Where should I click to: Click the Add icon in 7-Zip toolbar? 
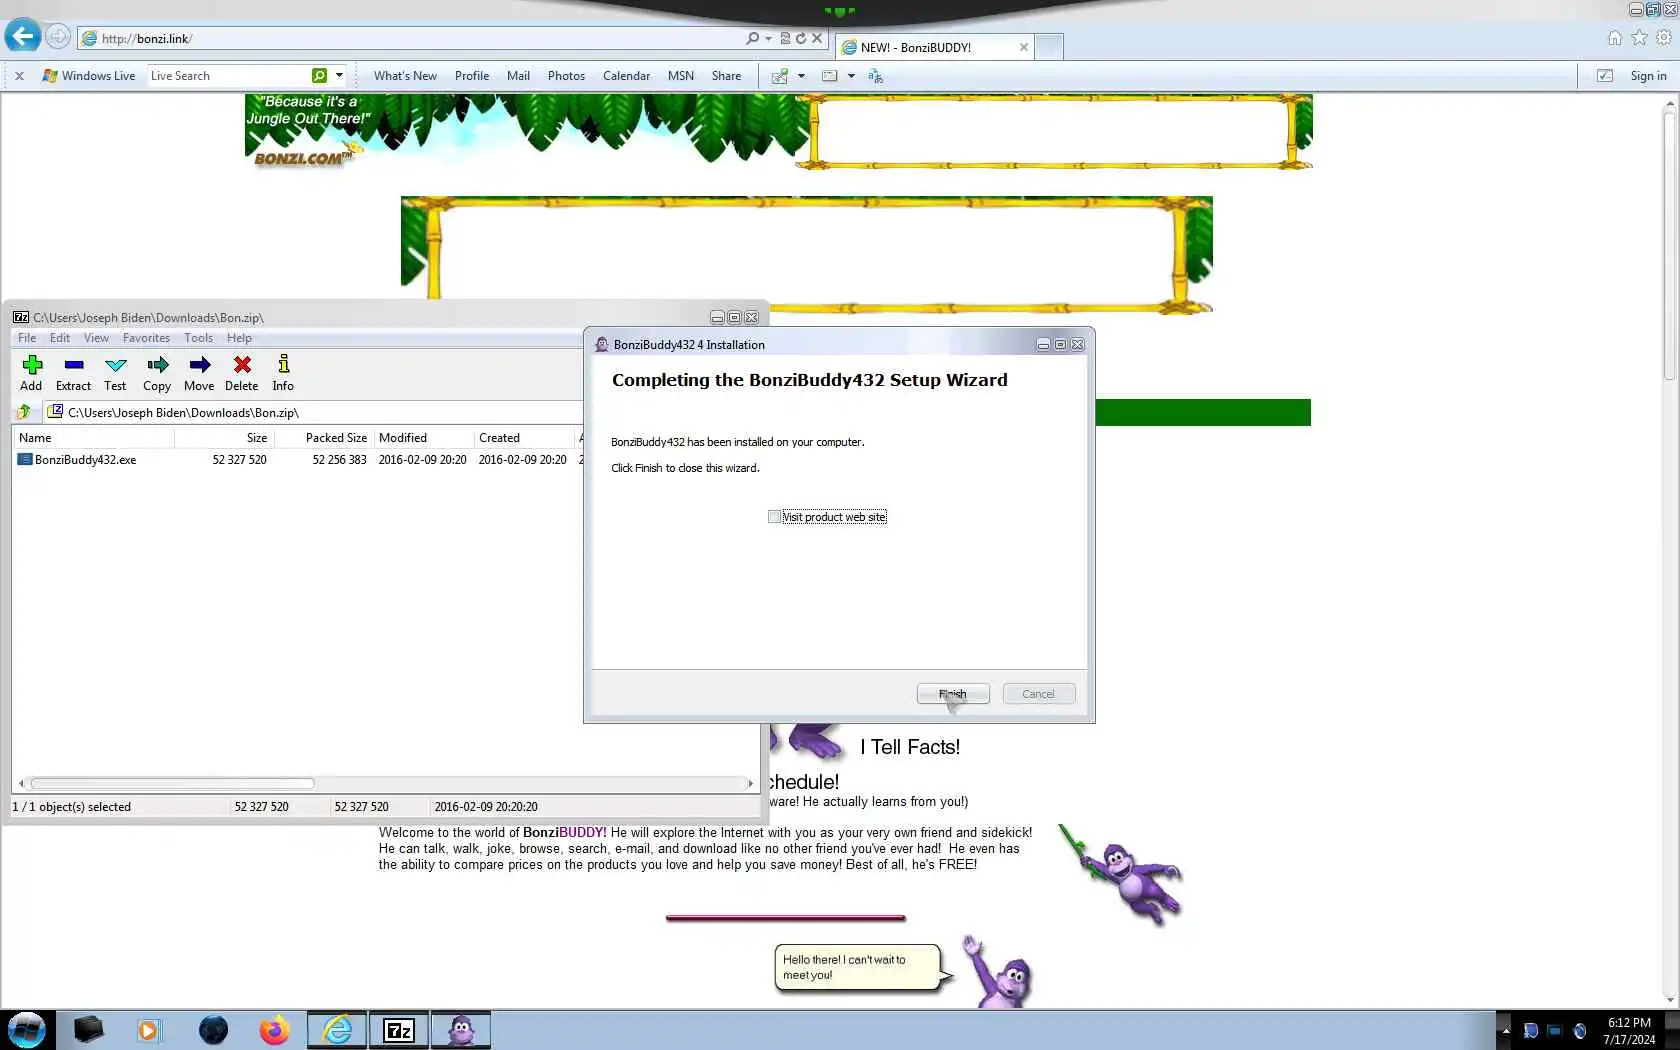(x=32, y=365)
